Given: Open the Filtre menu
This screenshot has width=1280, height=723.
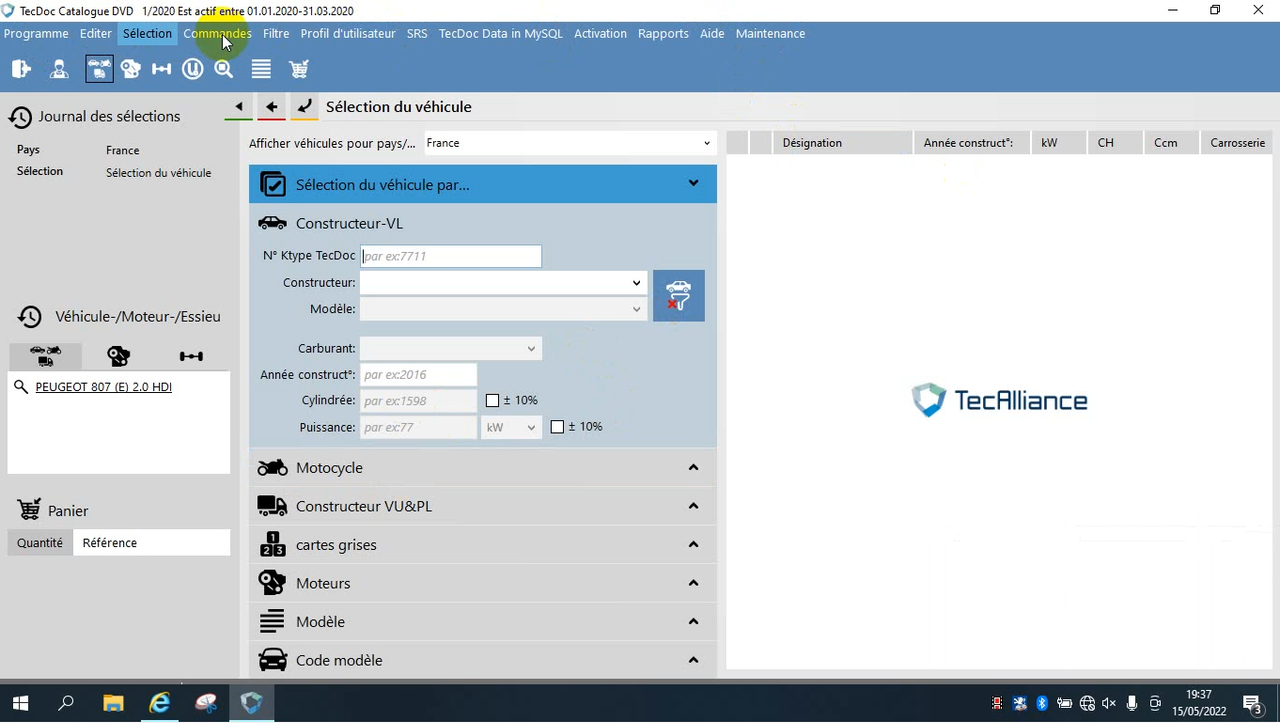Looking at the screenshot, I should tap(276, 33).
